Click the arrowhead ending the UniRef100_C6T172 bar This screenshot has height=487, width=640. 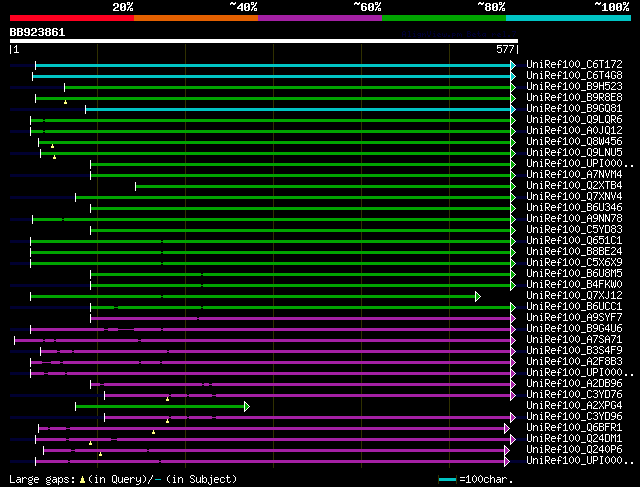[513, 65]
